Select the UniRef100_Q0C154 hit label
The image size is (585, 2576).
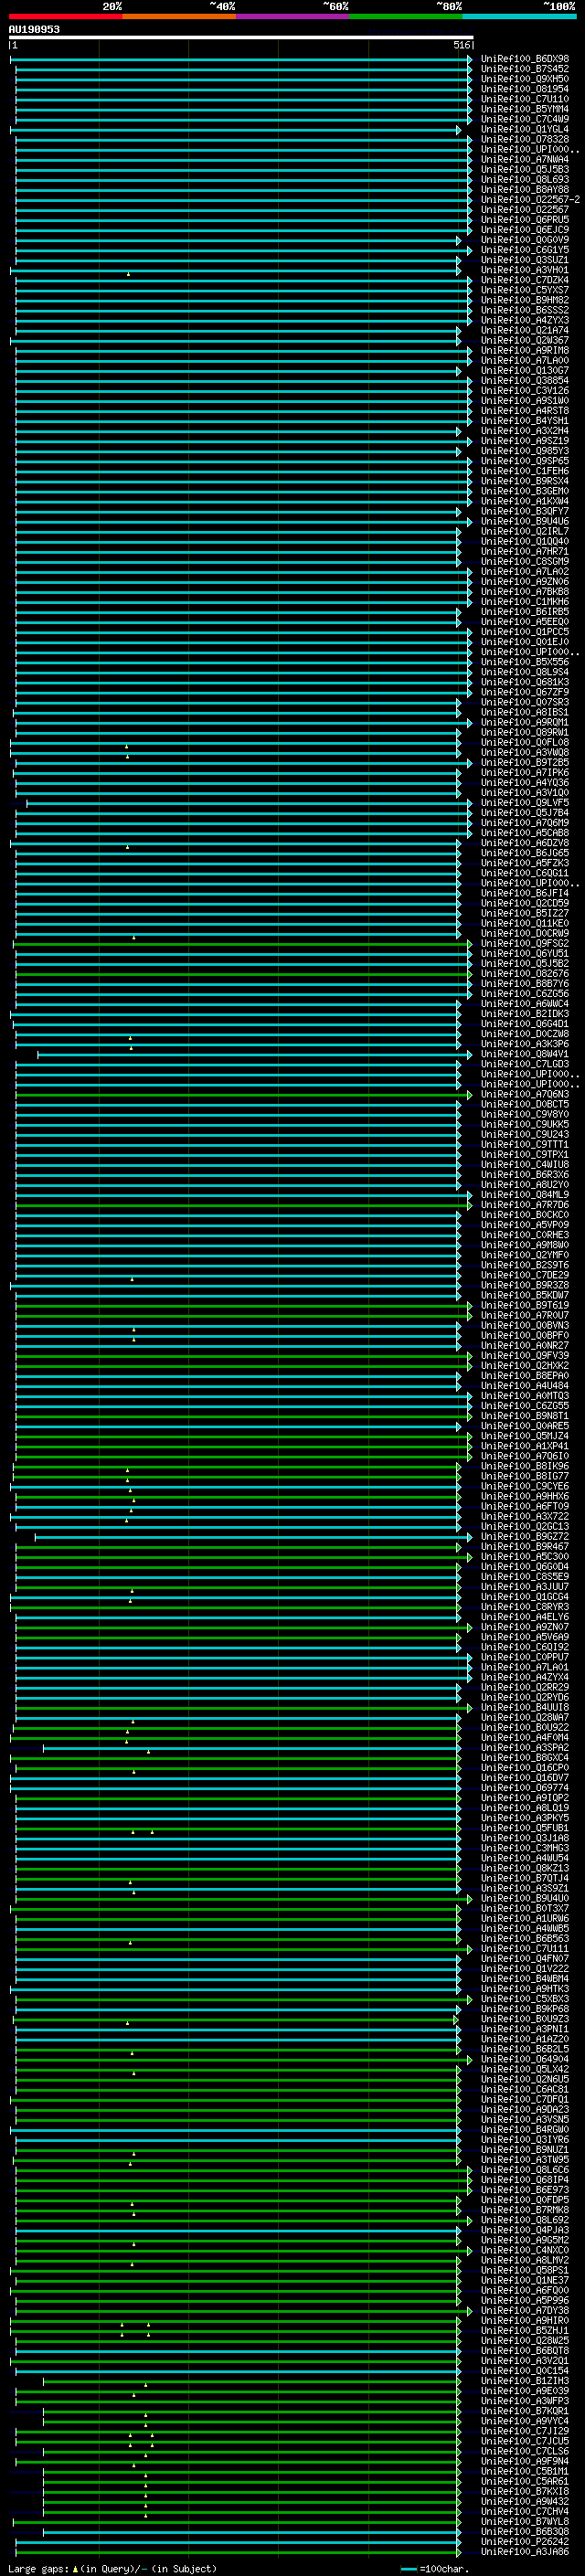[524, 2371]
